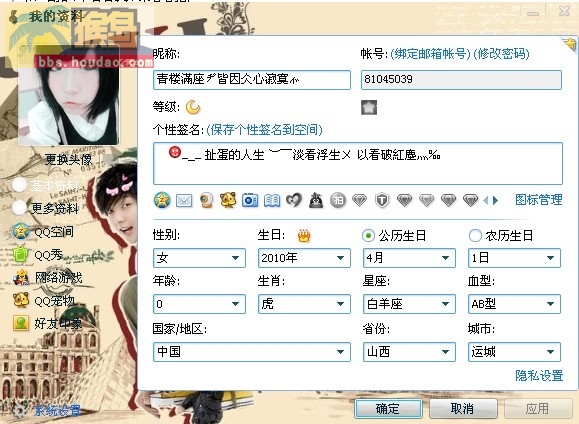Open the 生肖 dropdown showing 虎
This screenshot has width=579, height=424.
click(304, 304)
